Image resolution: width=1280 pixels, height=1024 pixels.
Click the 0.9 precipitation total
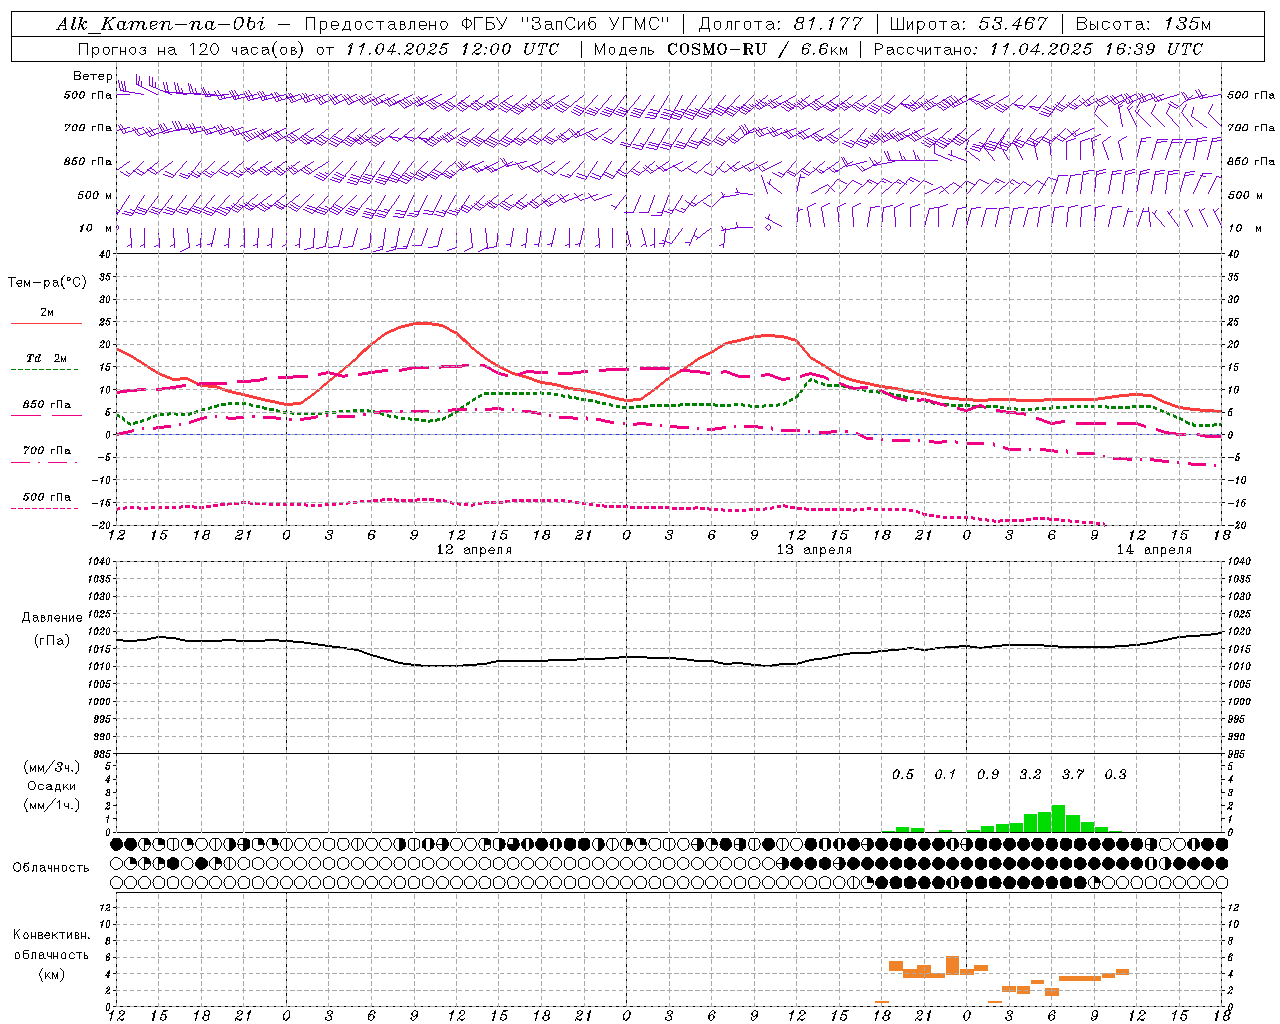pos(988,774)
